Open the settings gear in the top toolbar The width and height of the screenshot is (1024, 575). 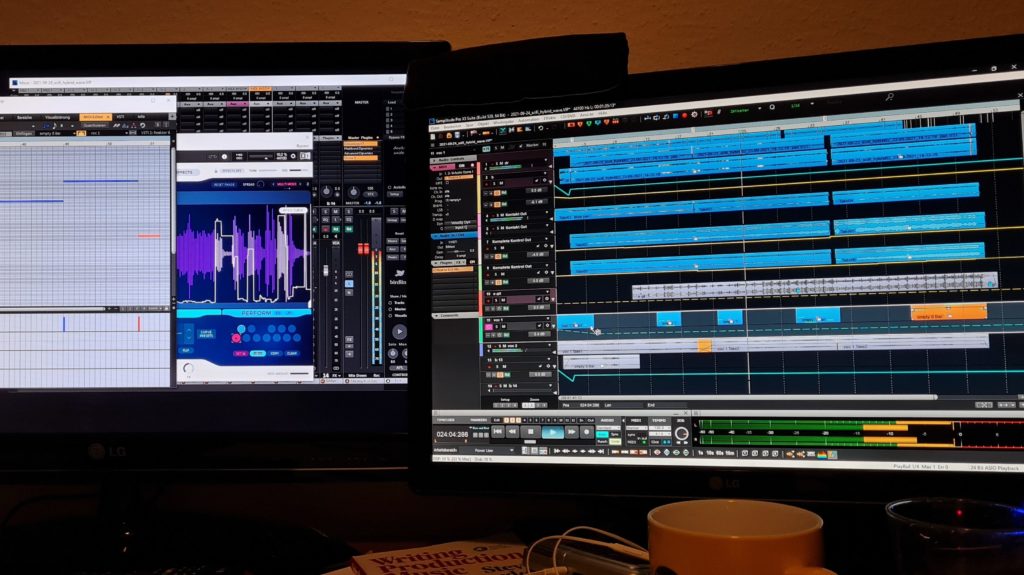[x=694, y=114]
